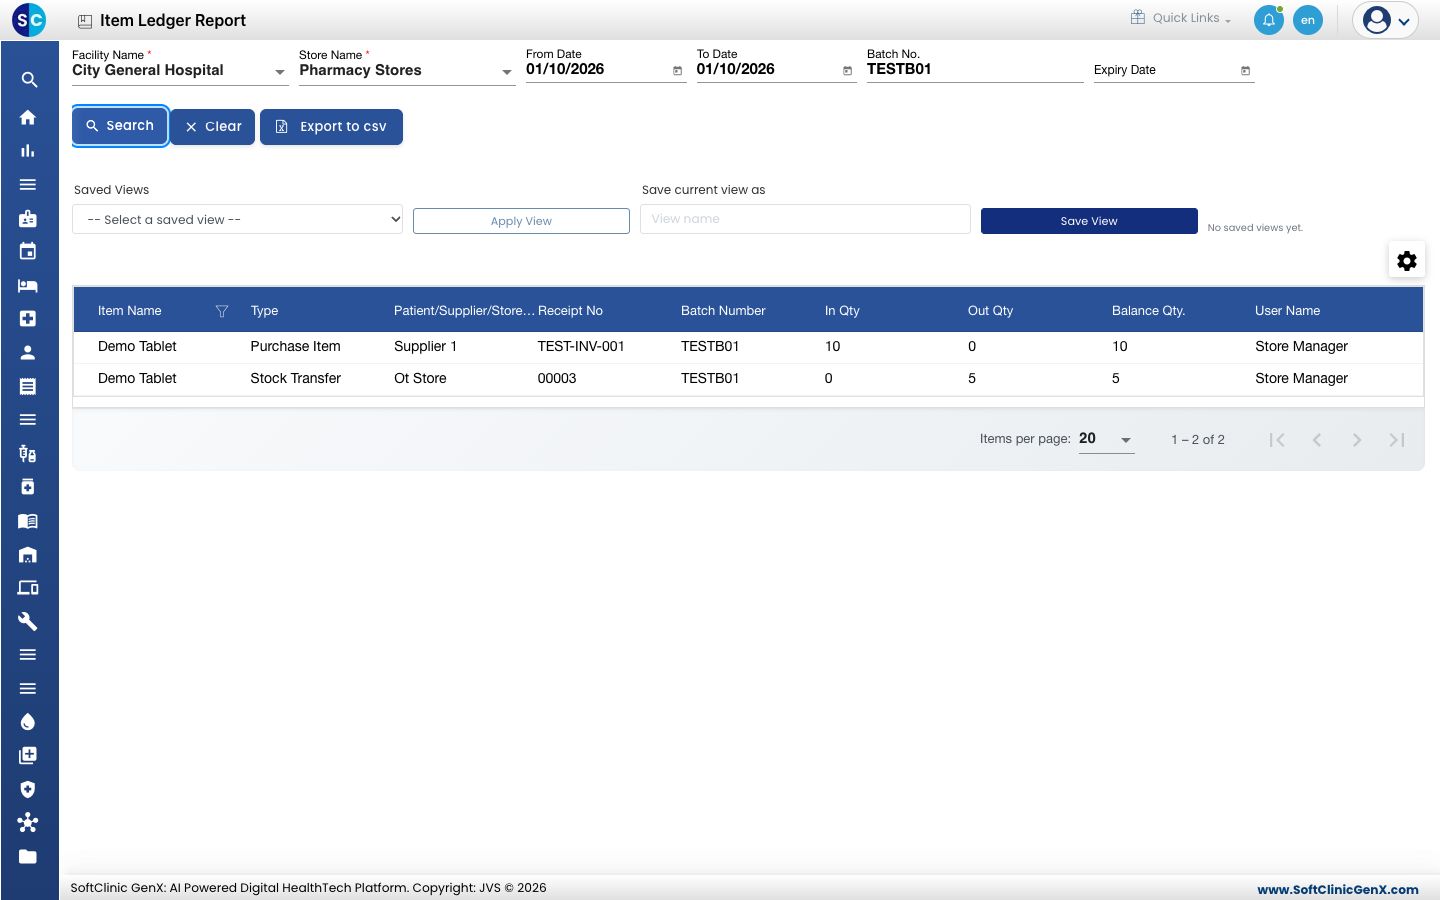
Task: Open the folder sidebar icon
Action: tap(28, 856)
